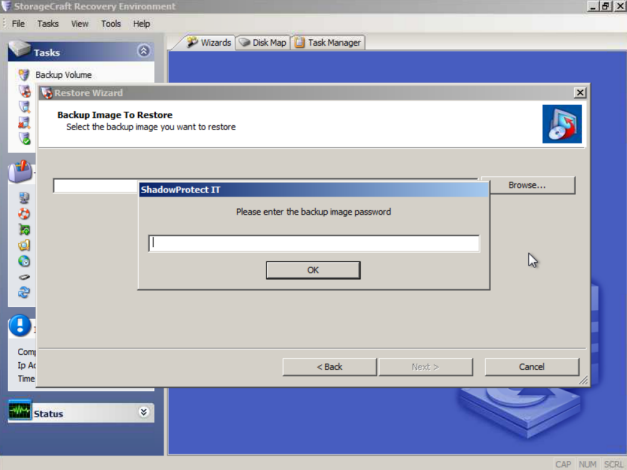Open the Tasks menu
This screenshot has height=470, width=627.
(48, 24)
